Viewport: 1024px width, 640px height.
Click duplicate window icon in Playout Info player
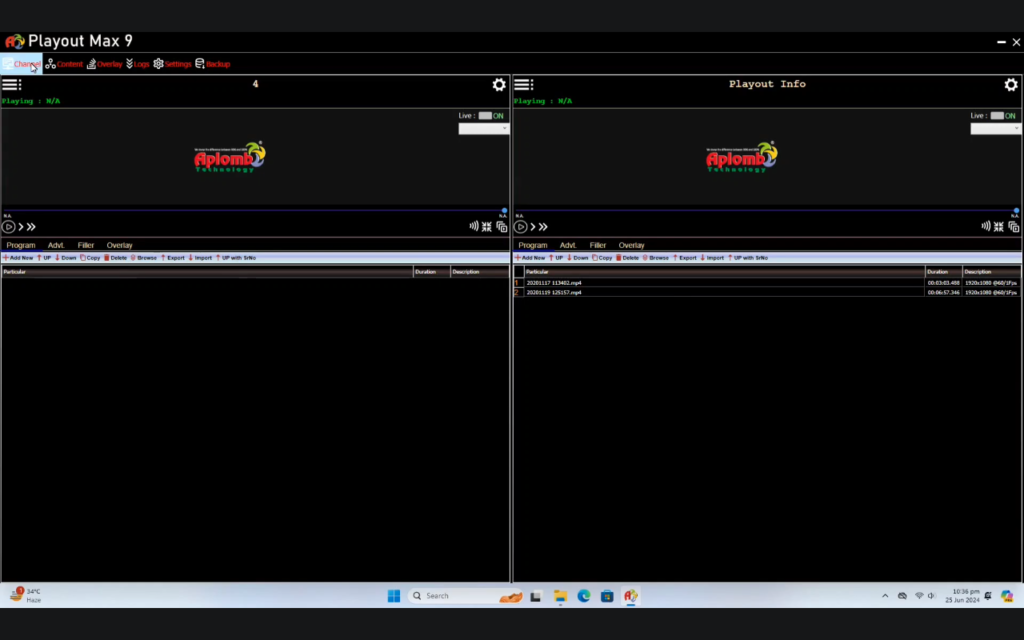(1013, 227)
